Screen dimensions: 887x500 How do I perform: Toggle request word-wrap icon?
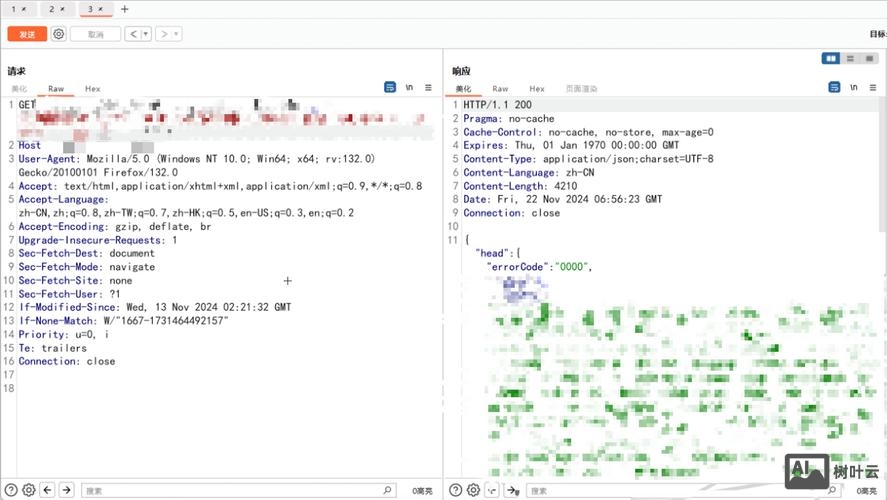(390, 87)
